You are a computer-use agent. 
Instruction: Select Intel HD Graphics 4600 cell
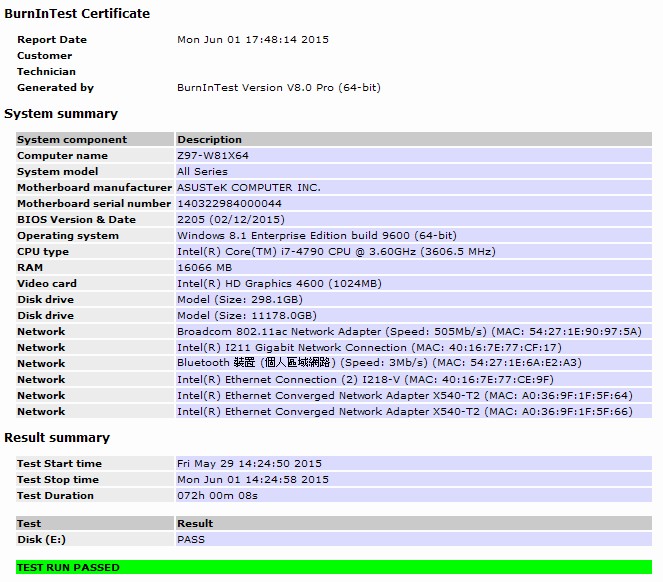tap(414, 283)
